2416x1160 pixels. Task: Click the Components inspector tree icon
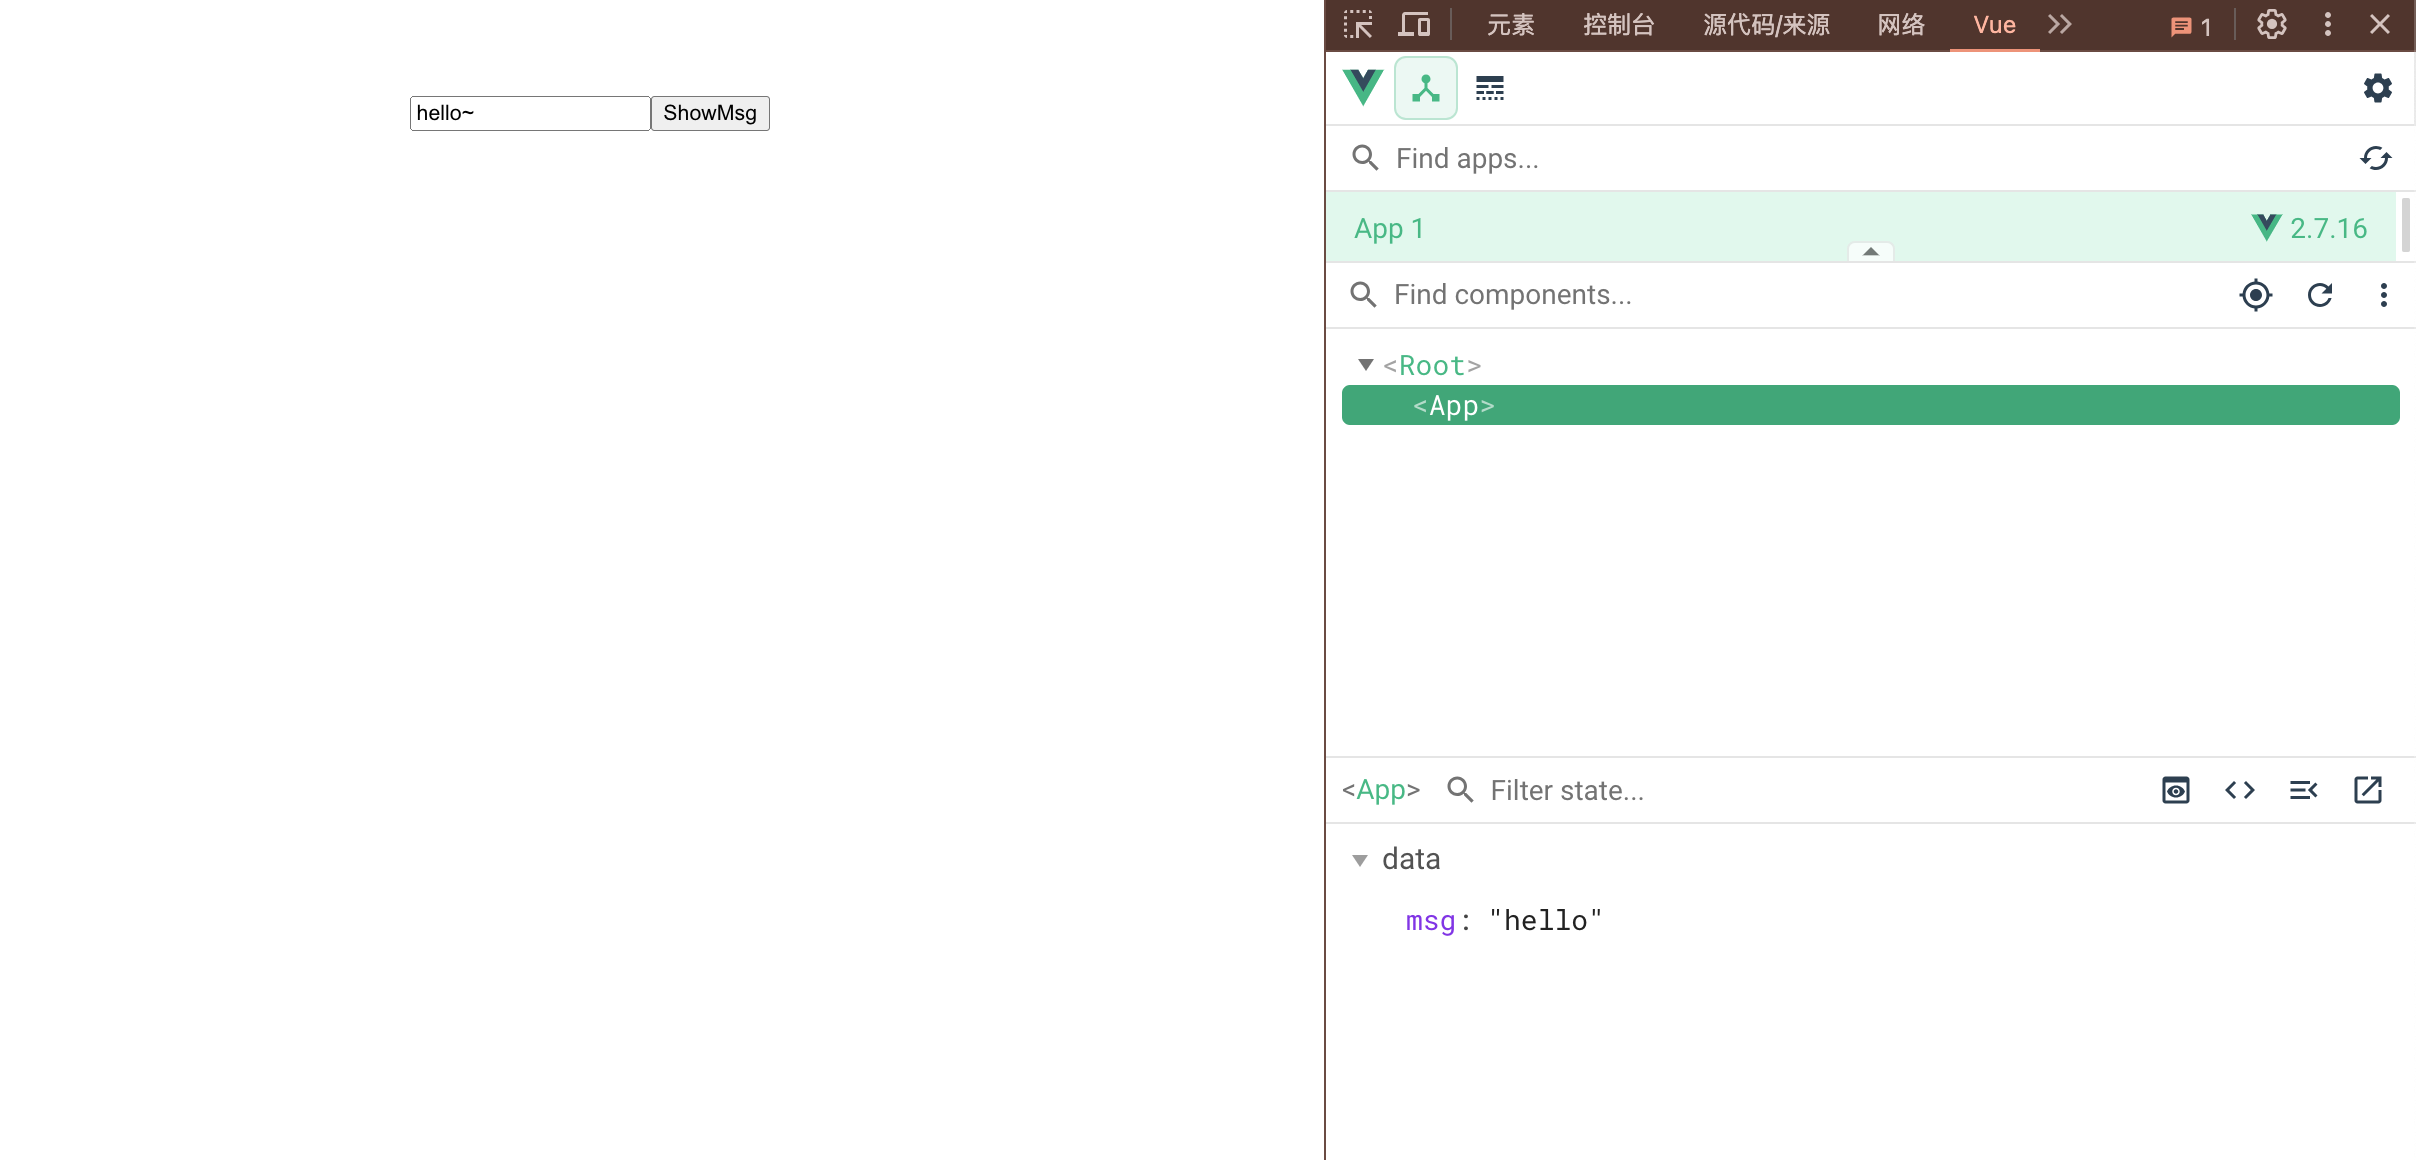pyautogui.click(x=1425, y=89)
